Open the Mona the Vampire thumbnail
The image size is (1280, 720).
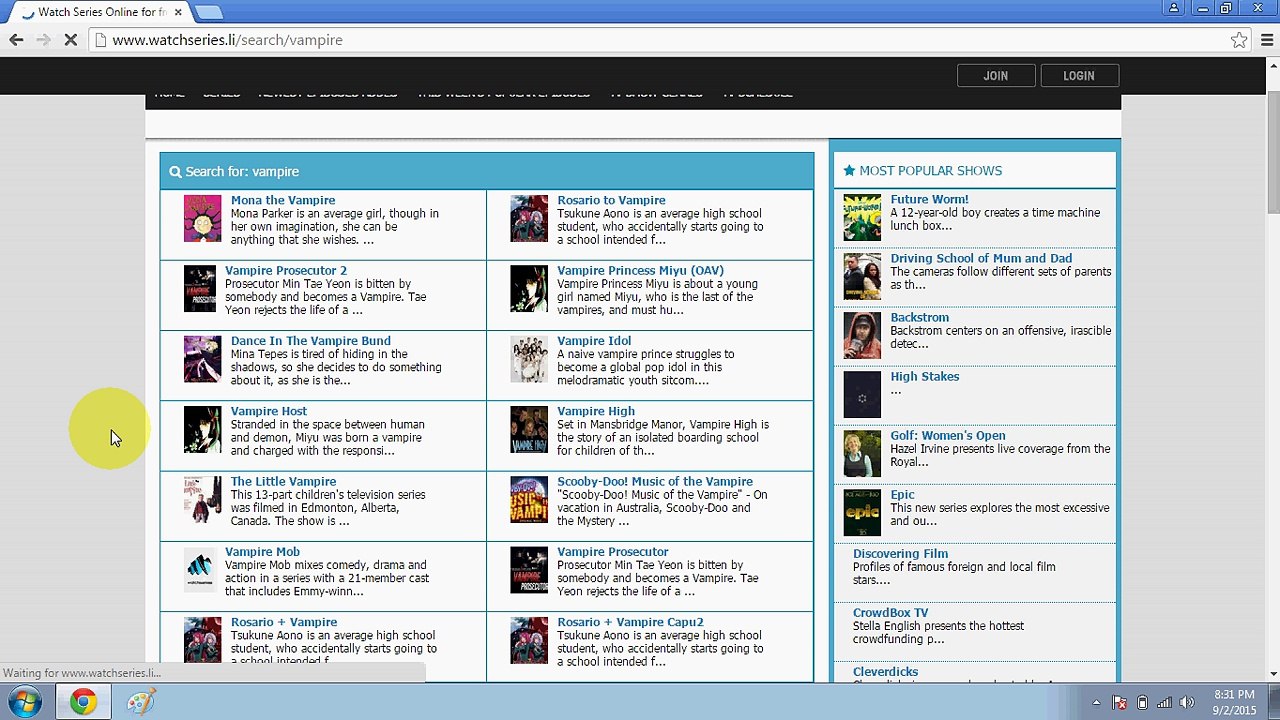[202, 219]
